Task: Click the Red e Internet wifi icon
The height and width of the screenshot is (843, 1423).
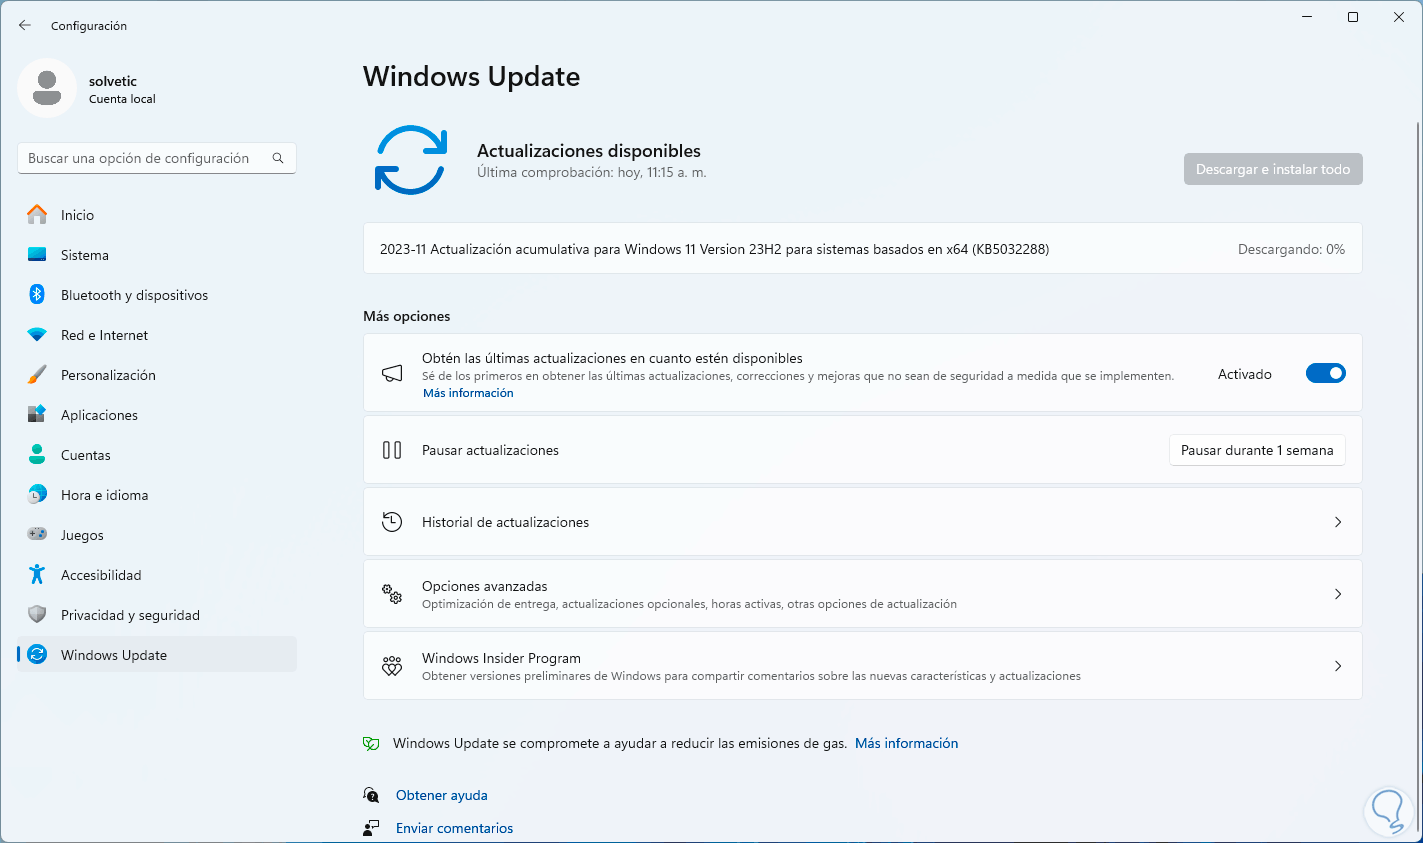Action: (x=37, y=335)
